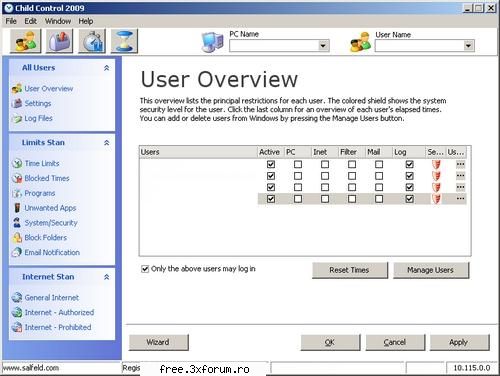The height and width of the screenshot is (376, 500).
Task: Click the Time Limits sidebar icon
Action: click(x=17, y=163)
